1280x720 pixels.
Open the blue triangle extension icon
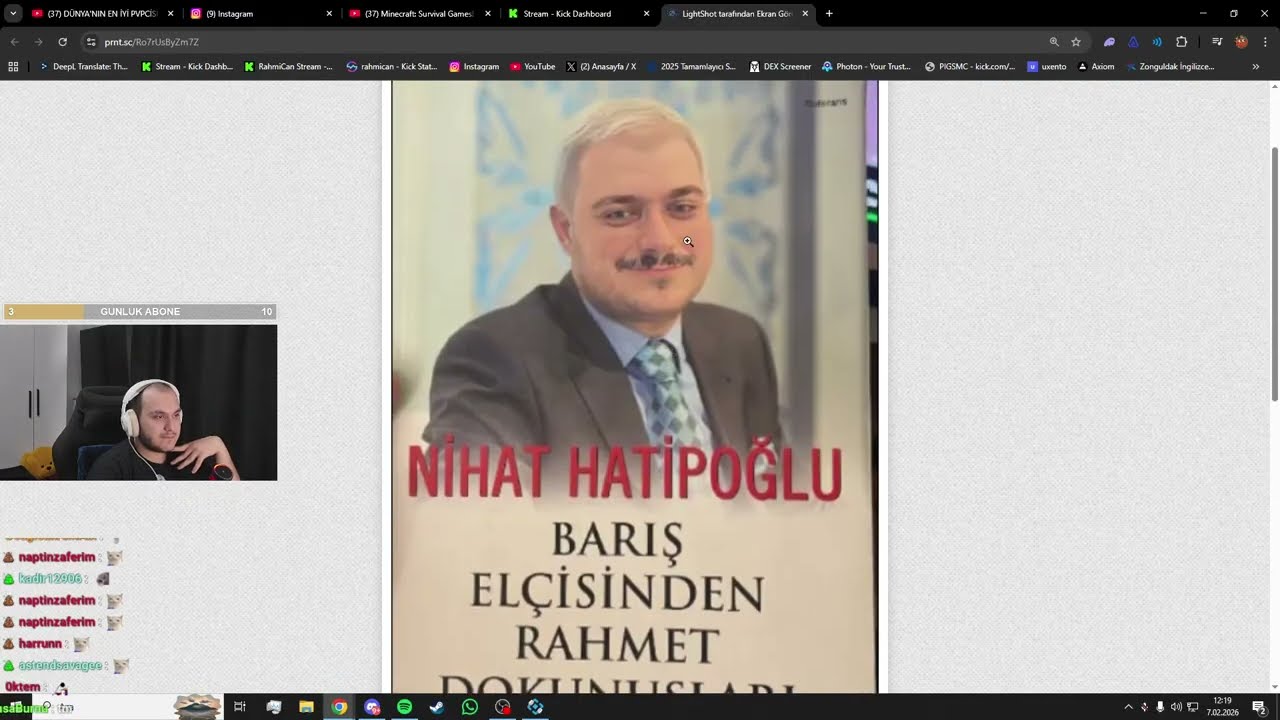(x=1133, y=42)
